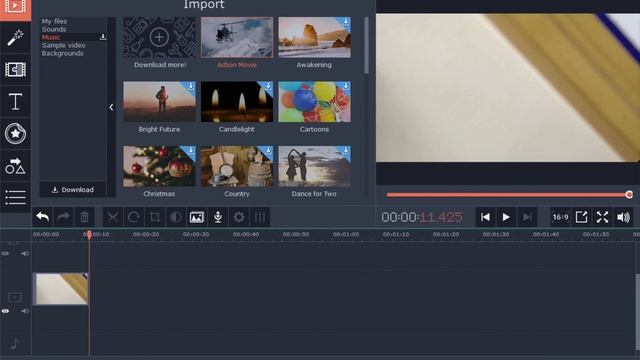
Task: Click the Download button below categories
Action: (73, 190)
